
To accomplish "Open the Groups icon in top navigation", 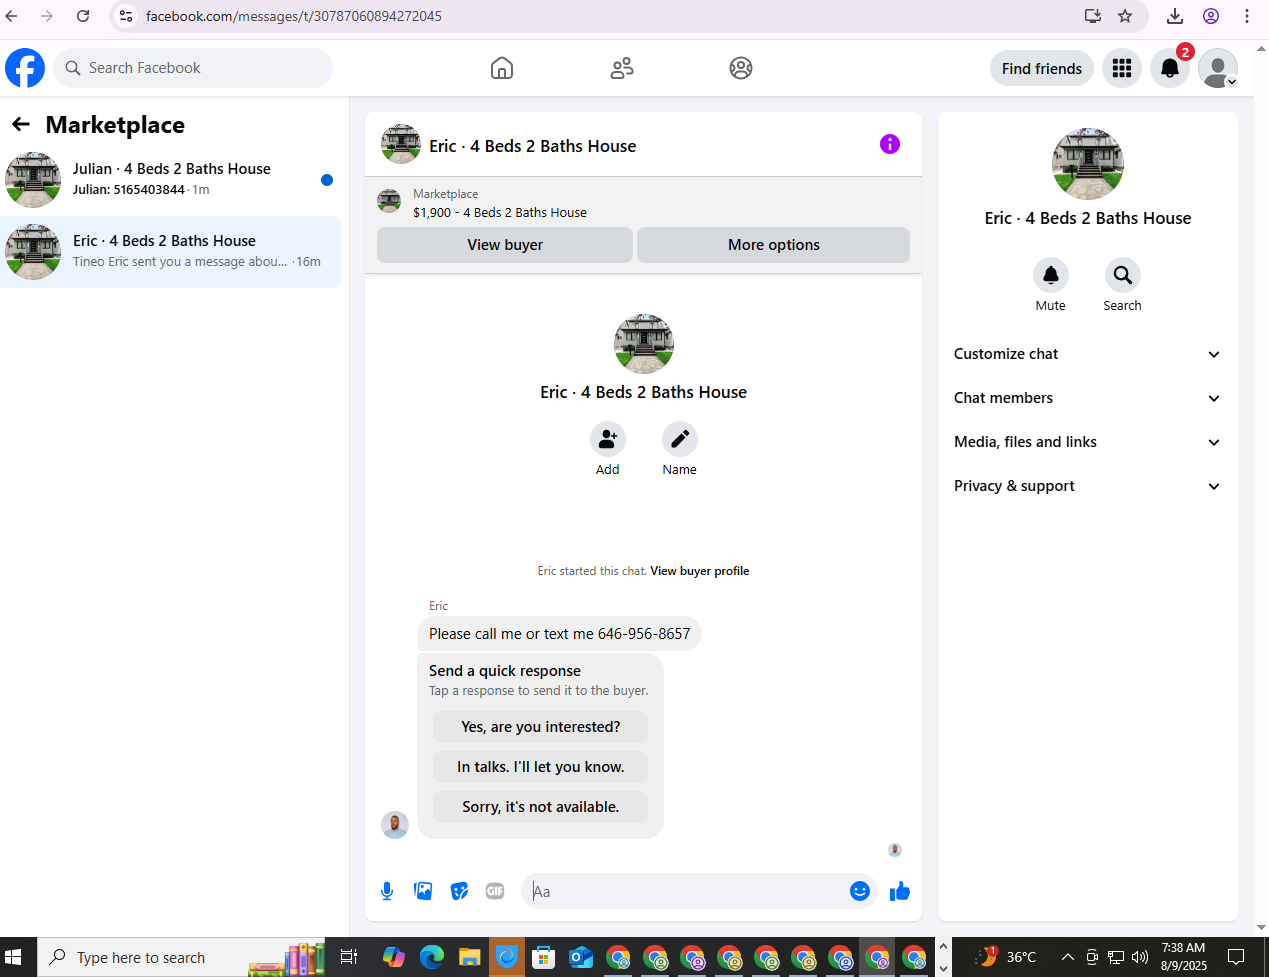I will pos(741,68).
